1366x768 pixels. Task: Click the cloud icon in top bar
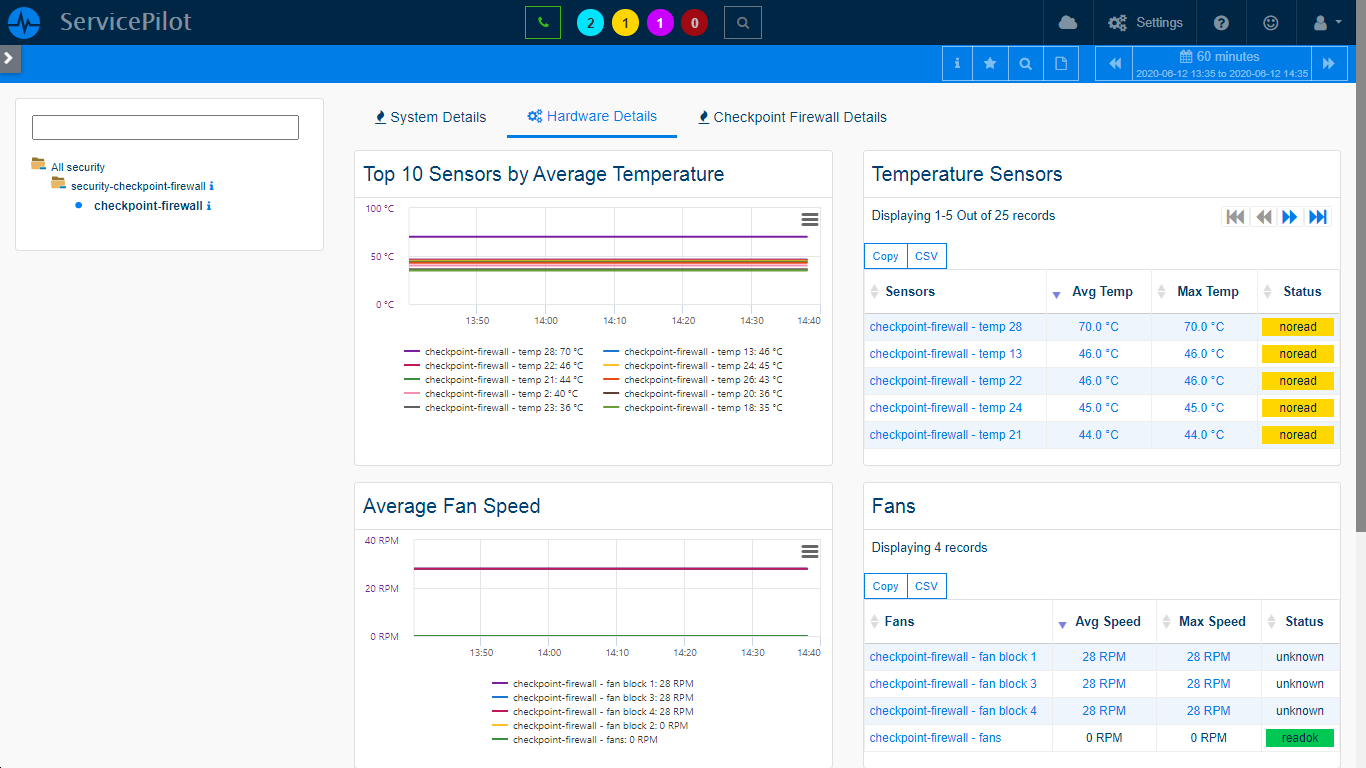click(1067, 22)
